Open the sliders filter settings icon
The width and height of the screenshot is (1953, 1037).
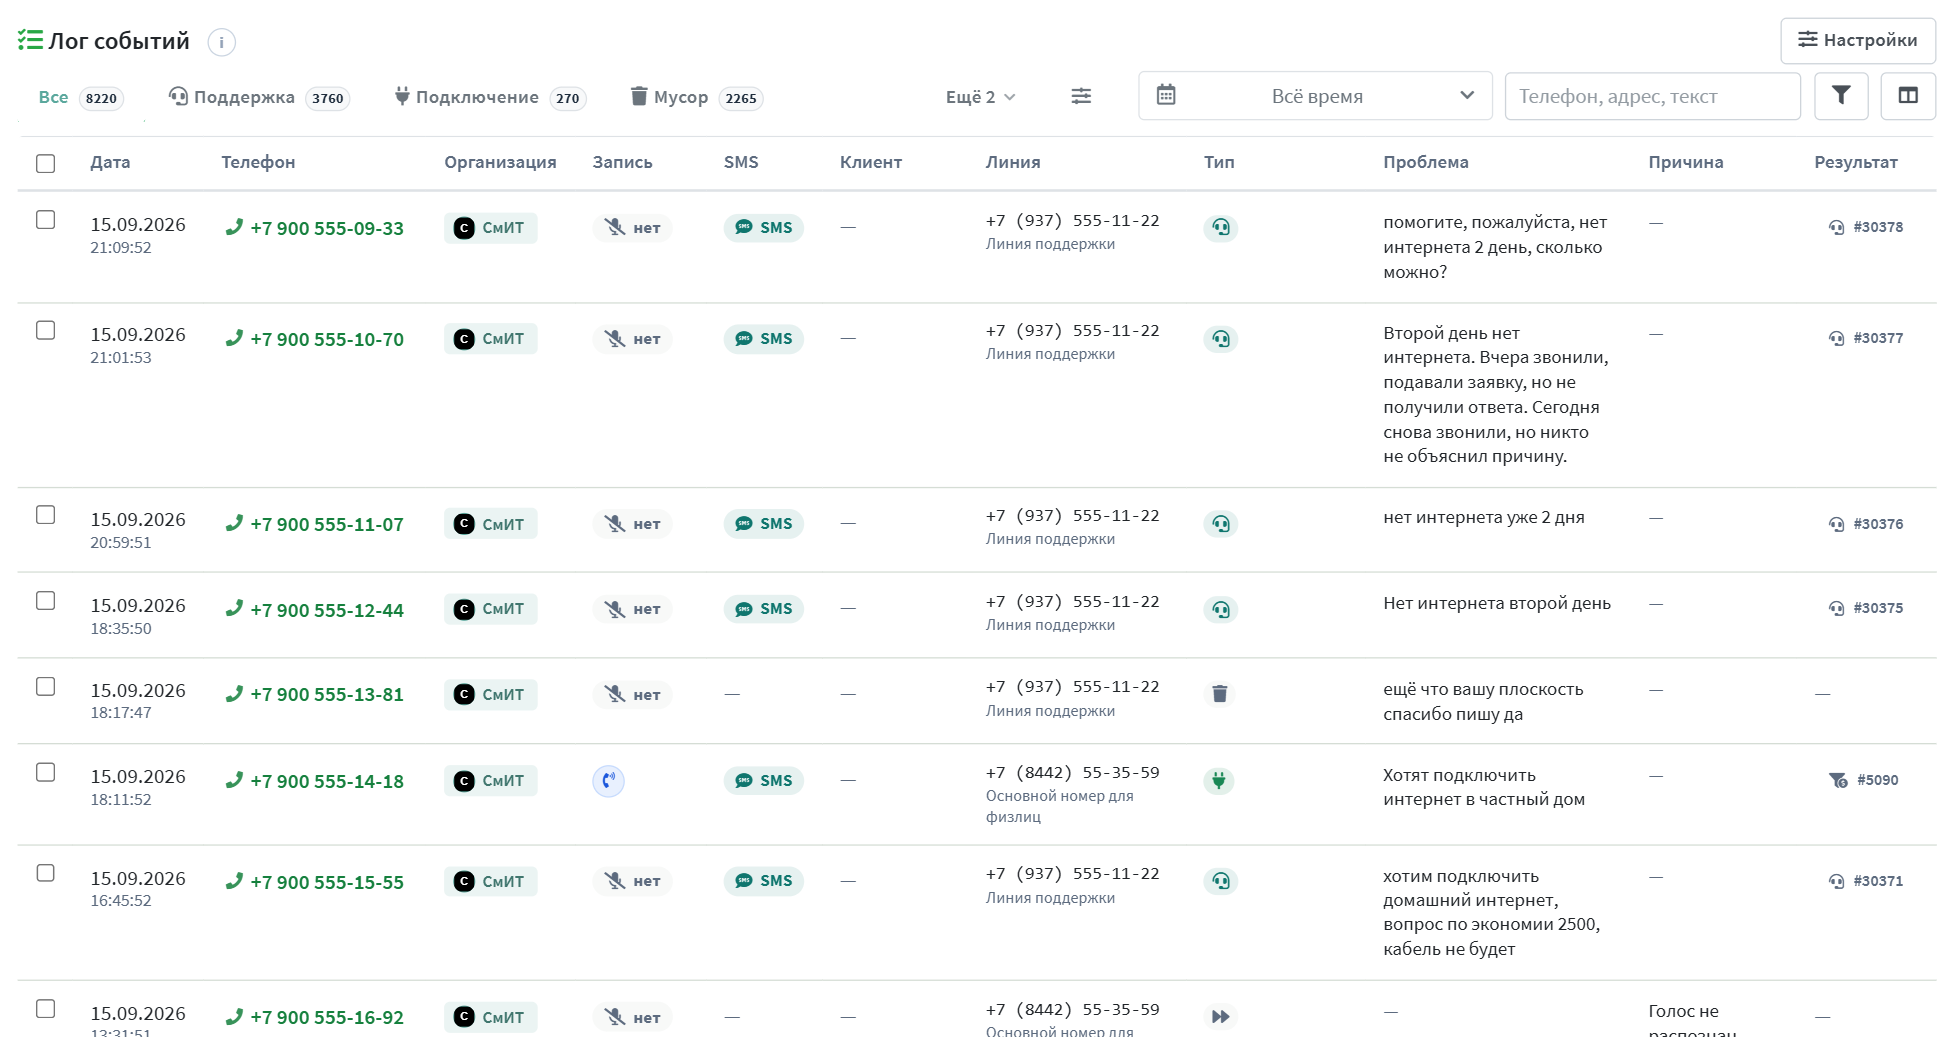[x=1081, y=96]
